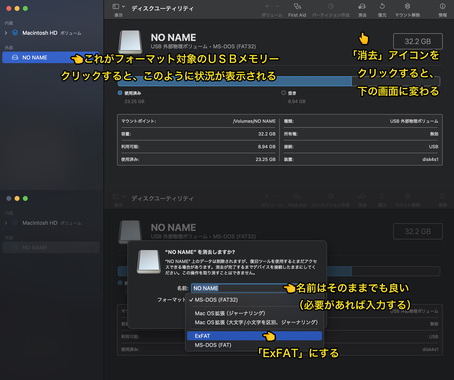Open the 表示 view chevron menu in the upper window
The width and height of the screenshot is (454, 380).
pyautogui.click(x=124, y=7)
